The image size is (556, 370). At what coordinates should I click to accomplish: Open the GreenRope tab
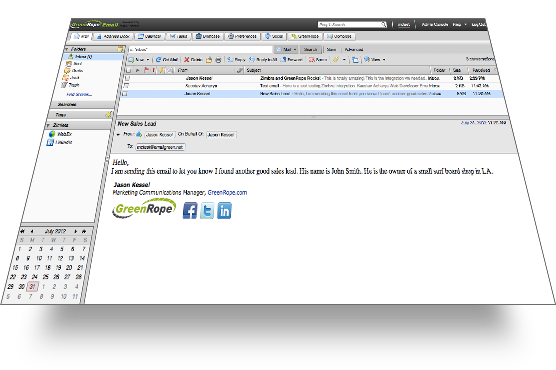(x=305, y=36)
